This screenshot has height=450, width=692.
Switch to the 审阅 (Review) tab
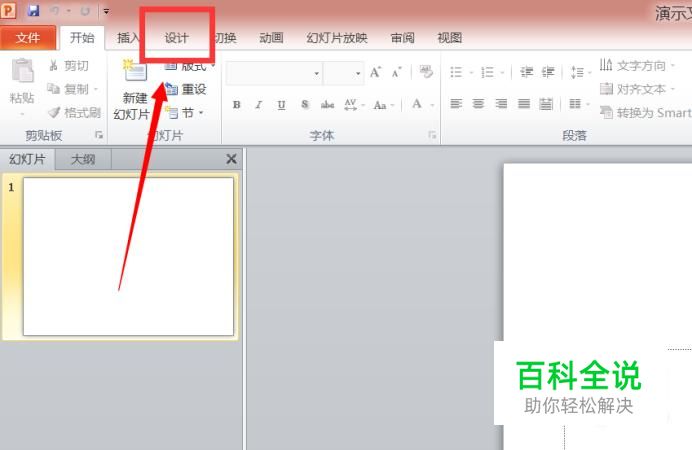[x=402, y=38]
